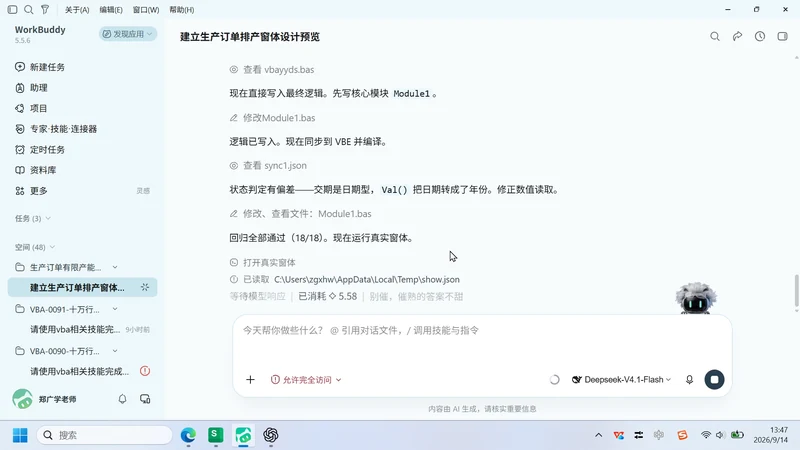The height and width of the screenshot is (450, 800).
Task: Open the 编辑(E) menu
Action: coord(111,10)
